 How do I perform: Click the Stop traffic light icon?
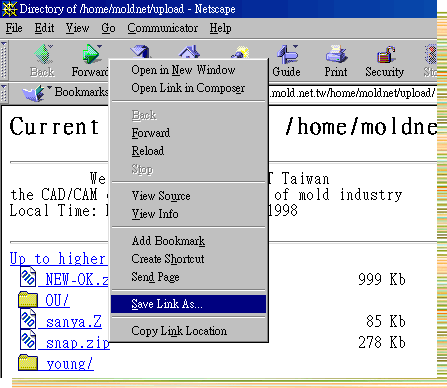pyautogui.click(x=431, y=54)
